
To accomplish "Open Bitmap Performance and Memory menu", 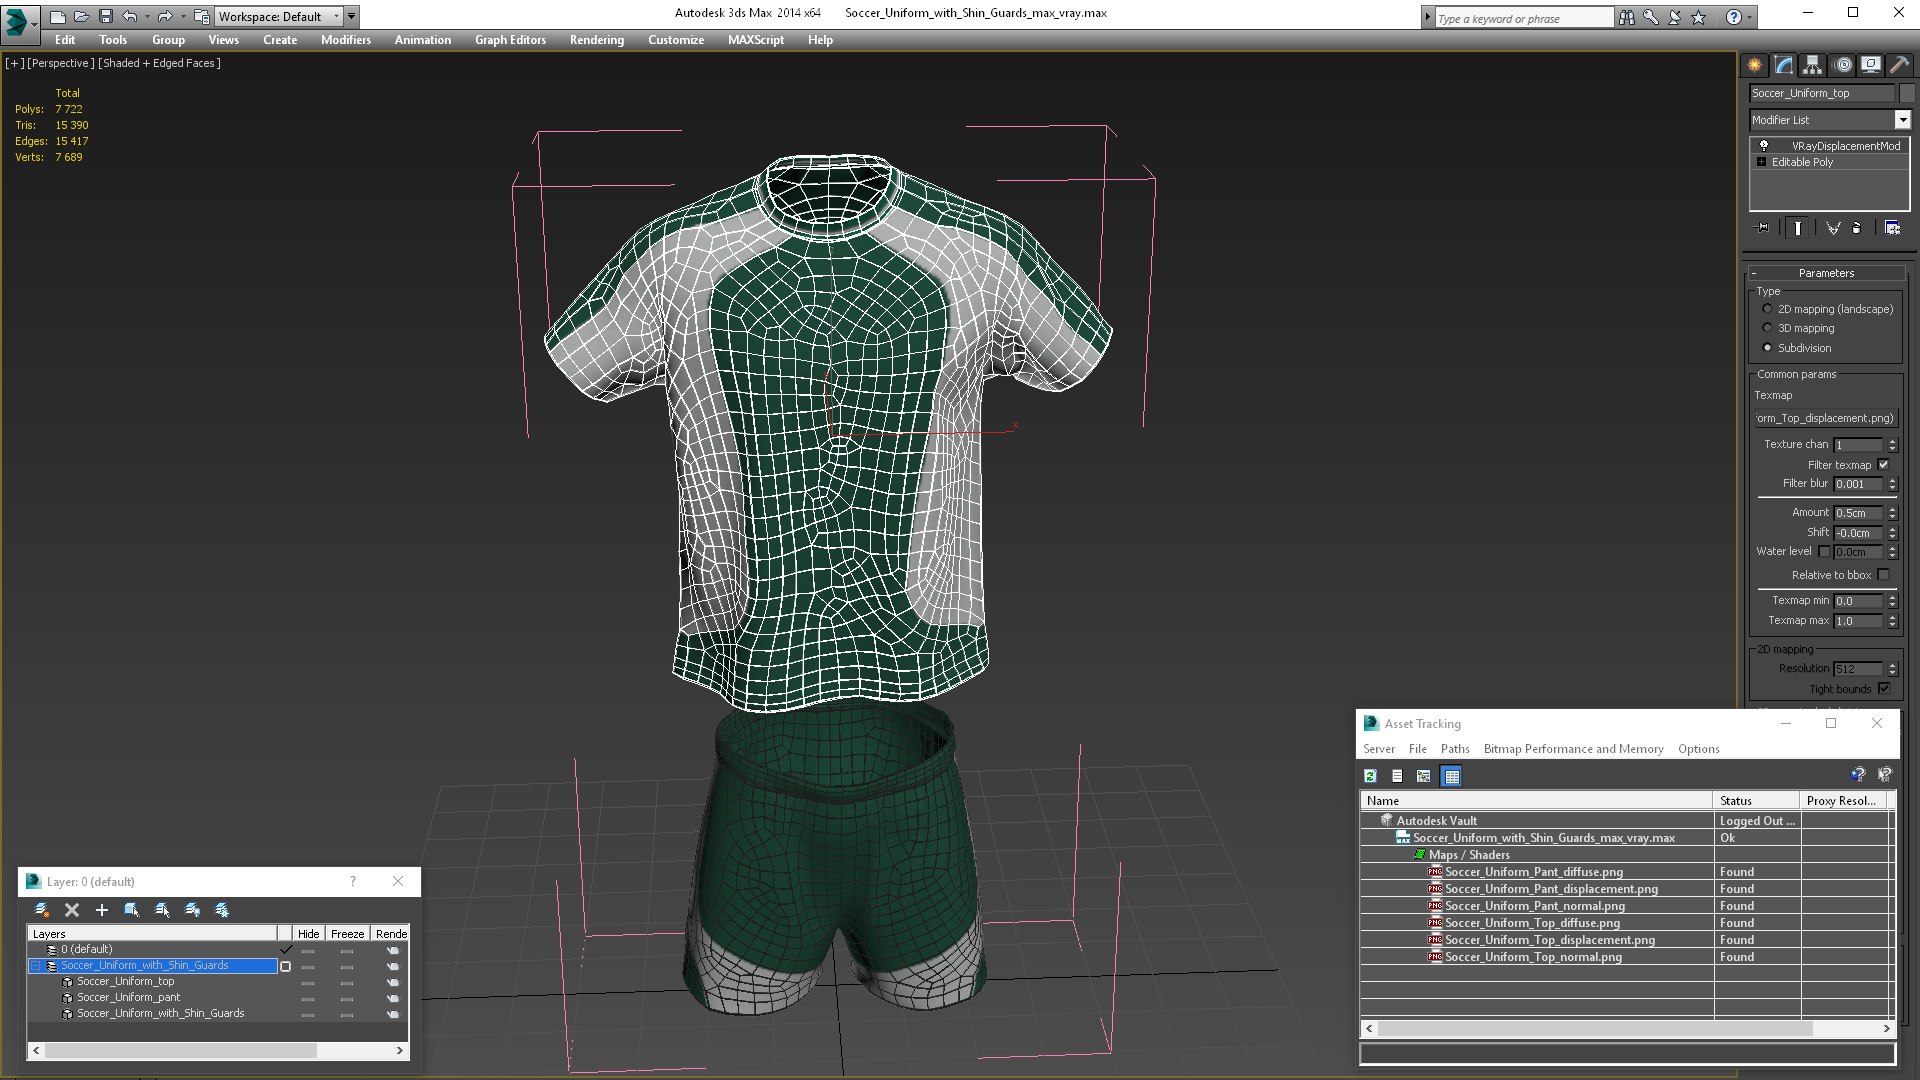I will (x=1573, y=749).
